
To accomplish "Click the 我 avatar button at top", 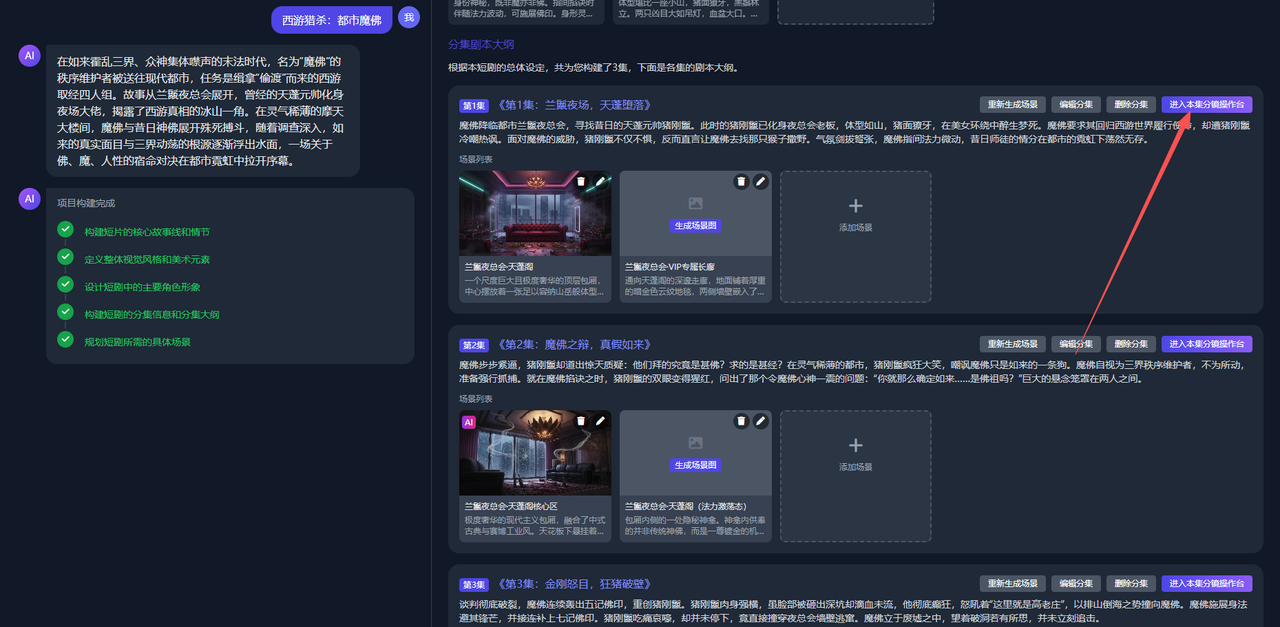I will (409, 17).
